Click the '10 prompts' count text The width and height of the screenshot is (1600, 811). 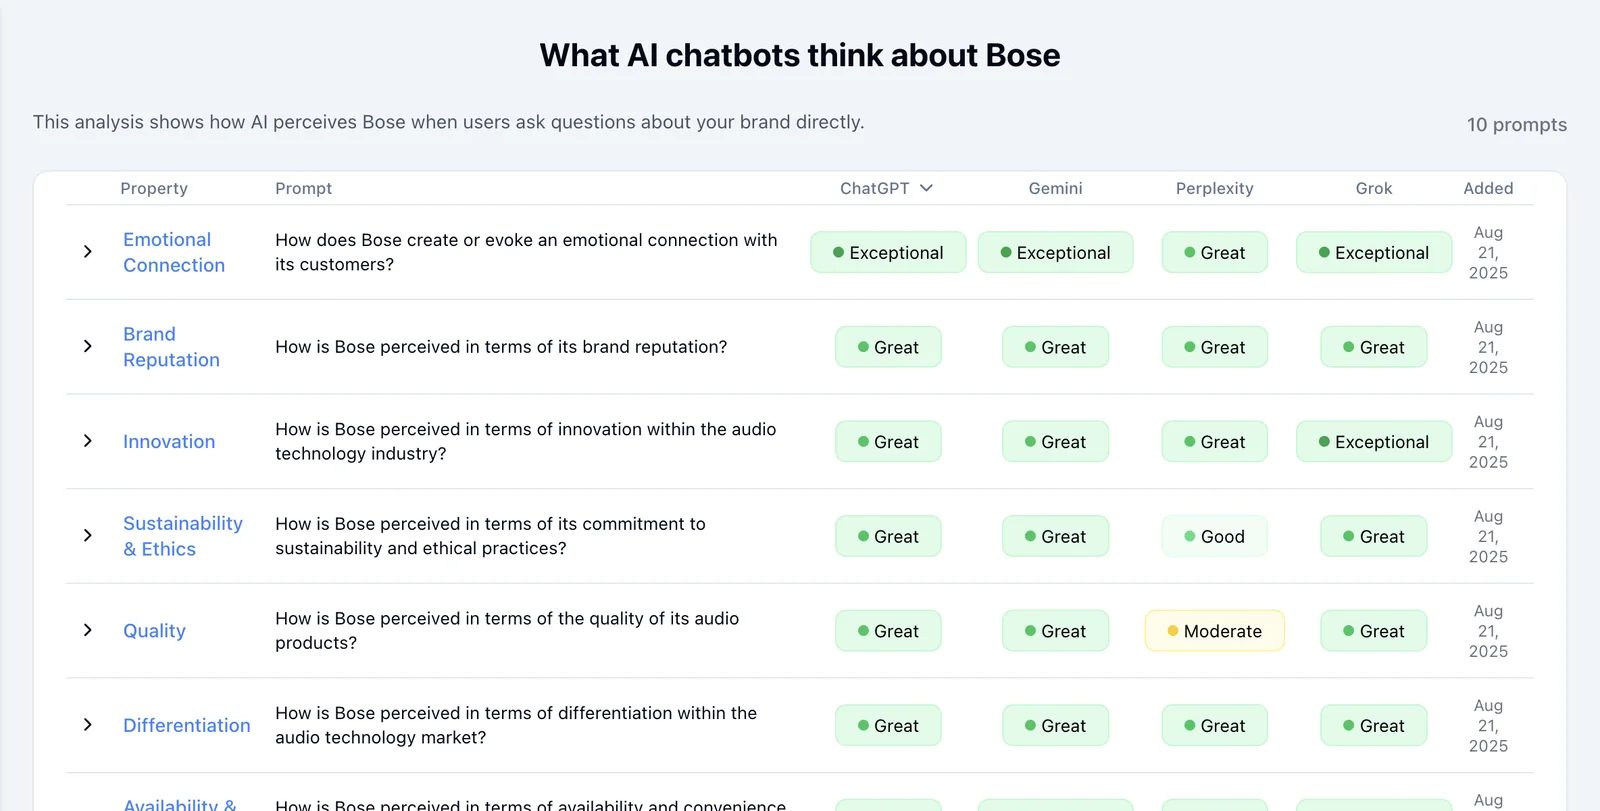pos(1517,125)
